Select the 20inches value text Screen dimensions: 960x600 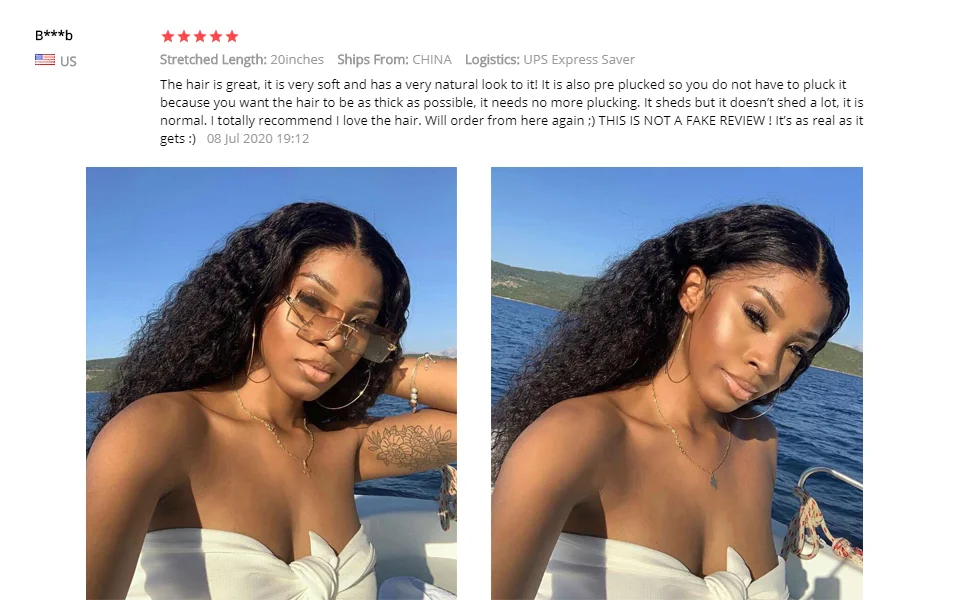tap(297, 60)
